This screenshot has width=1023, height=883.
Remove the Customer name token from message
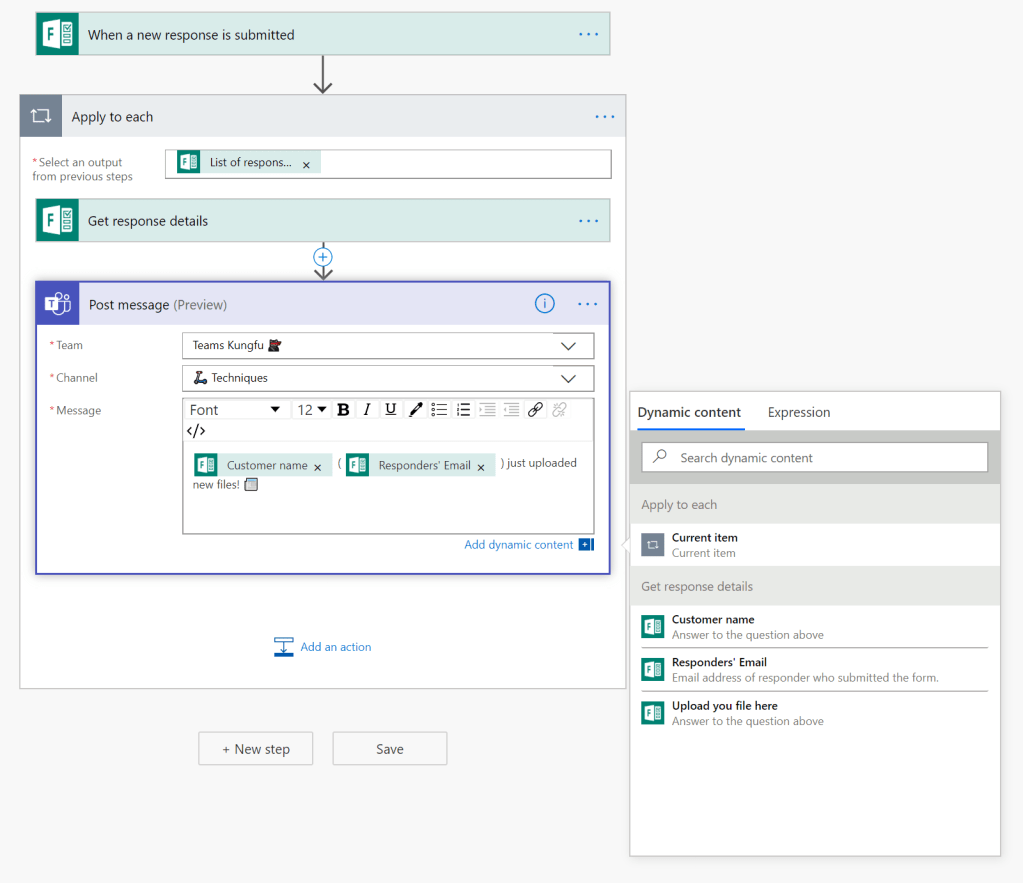click(x=318, y=467)
